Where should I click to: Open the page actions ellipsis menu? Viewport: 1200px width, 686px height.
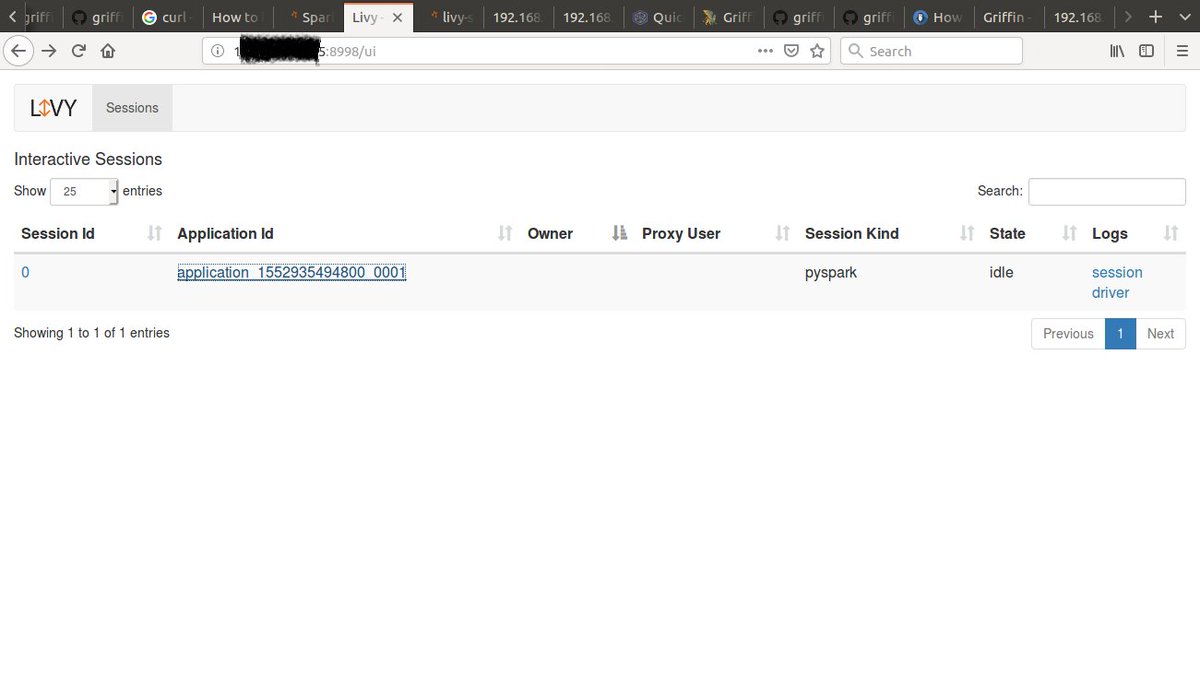point(765,50)
